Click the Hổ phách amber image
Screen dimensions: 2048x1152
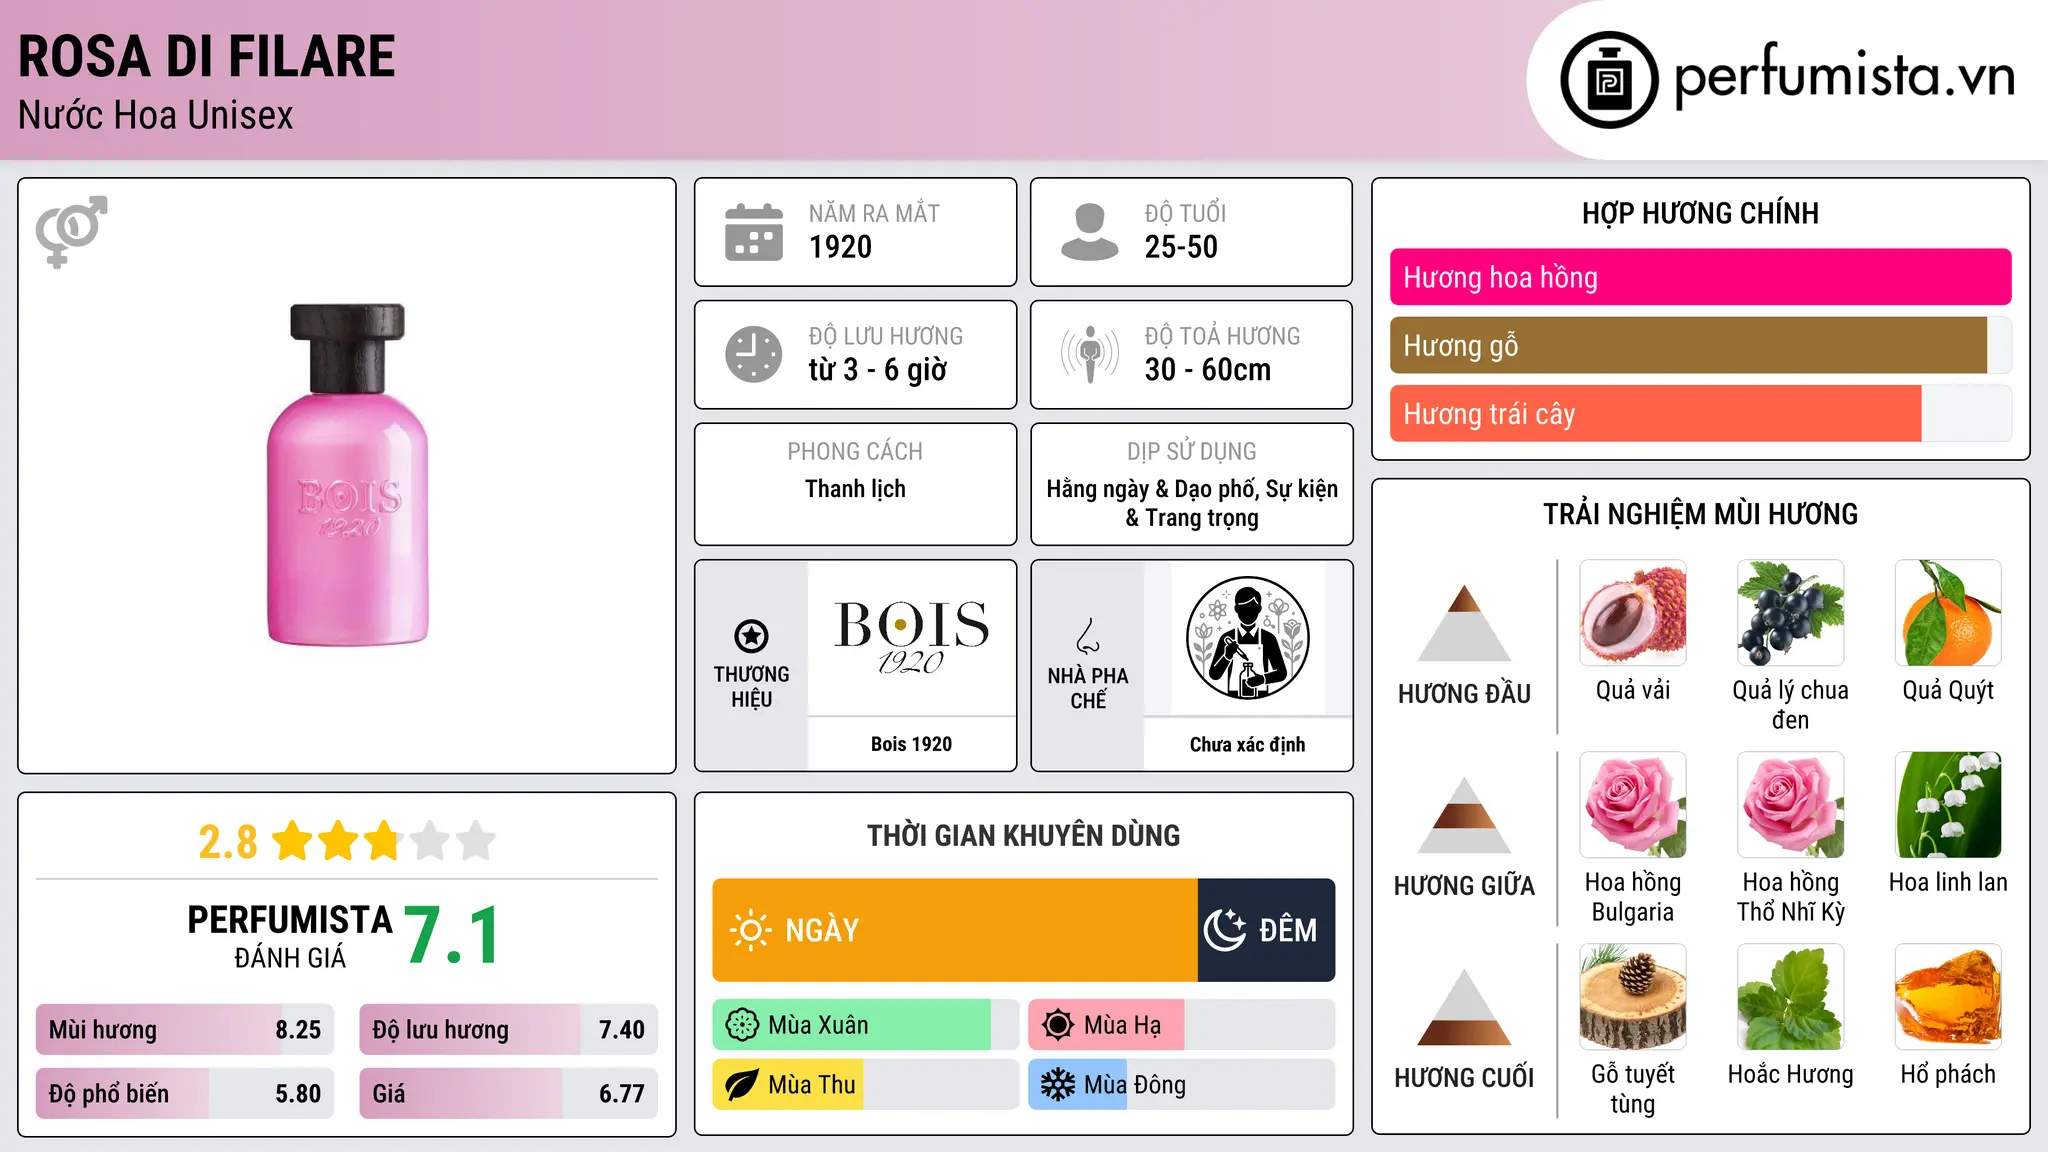pyautogui.click(x=1948, y=997)
